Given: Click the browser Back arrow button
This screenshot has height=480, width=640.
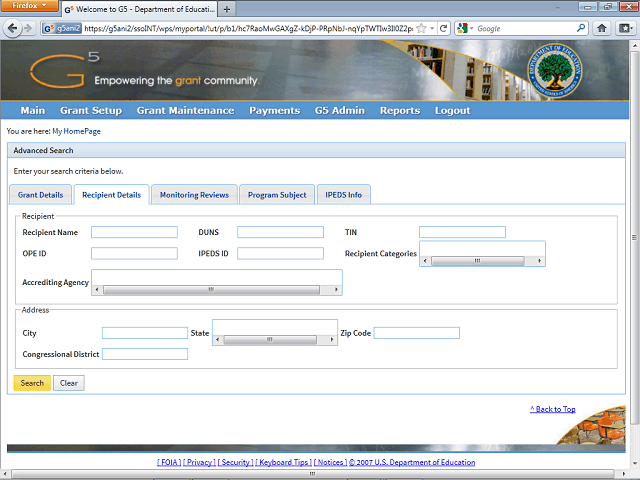Looking at the screenshot, I should point(13,28).
